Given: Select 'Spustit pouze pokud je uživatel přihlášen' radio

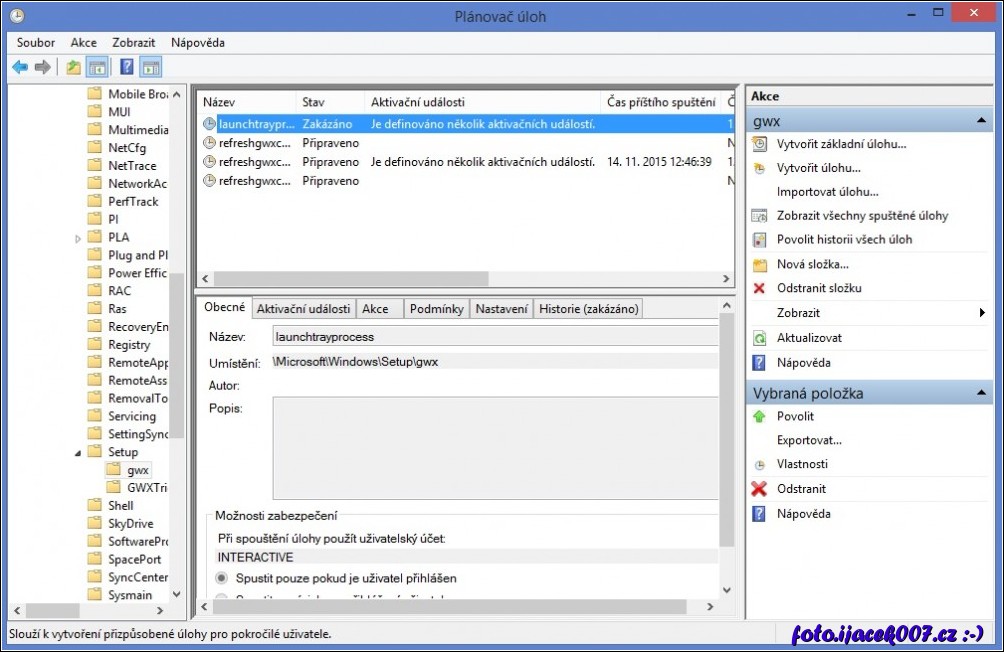Looking at the screenshot, I should pyautogui.click(x=222, y=578).
